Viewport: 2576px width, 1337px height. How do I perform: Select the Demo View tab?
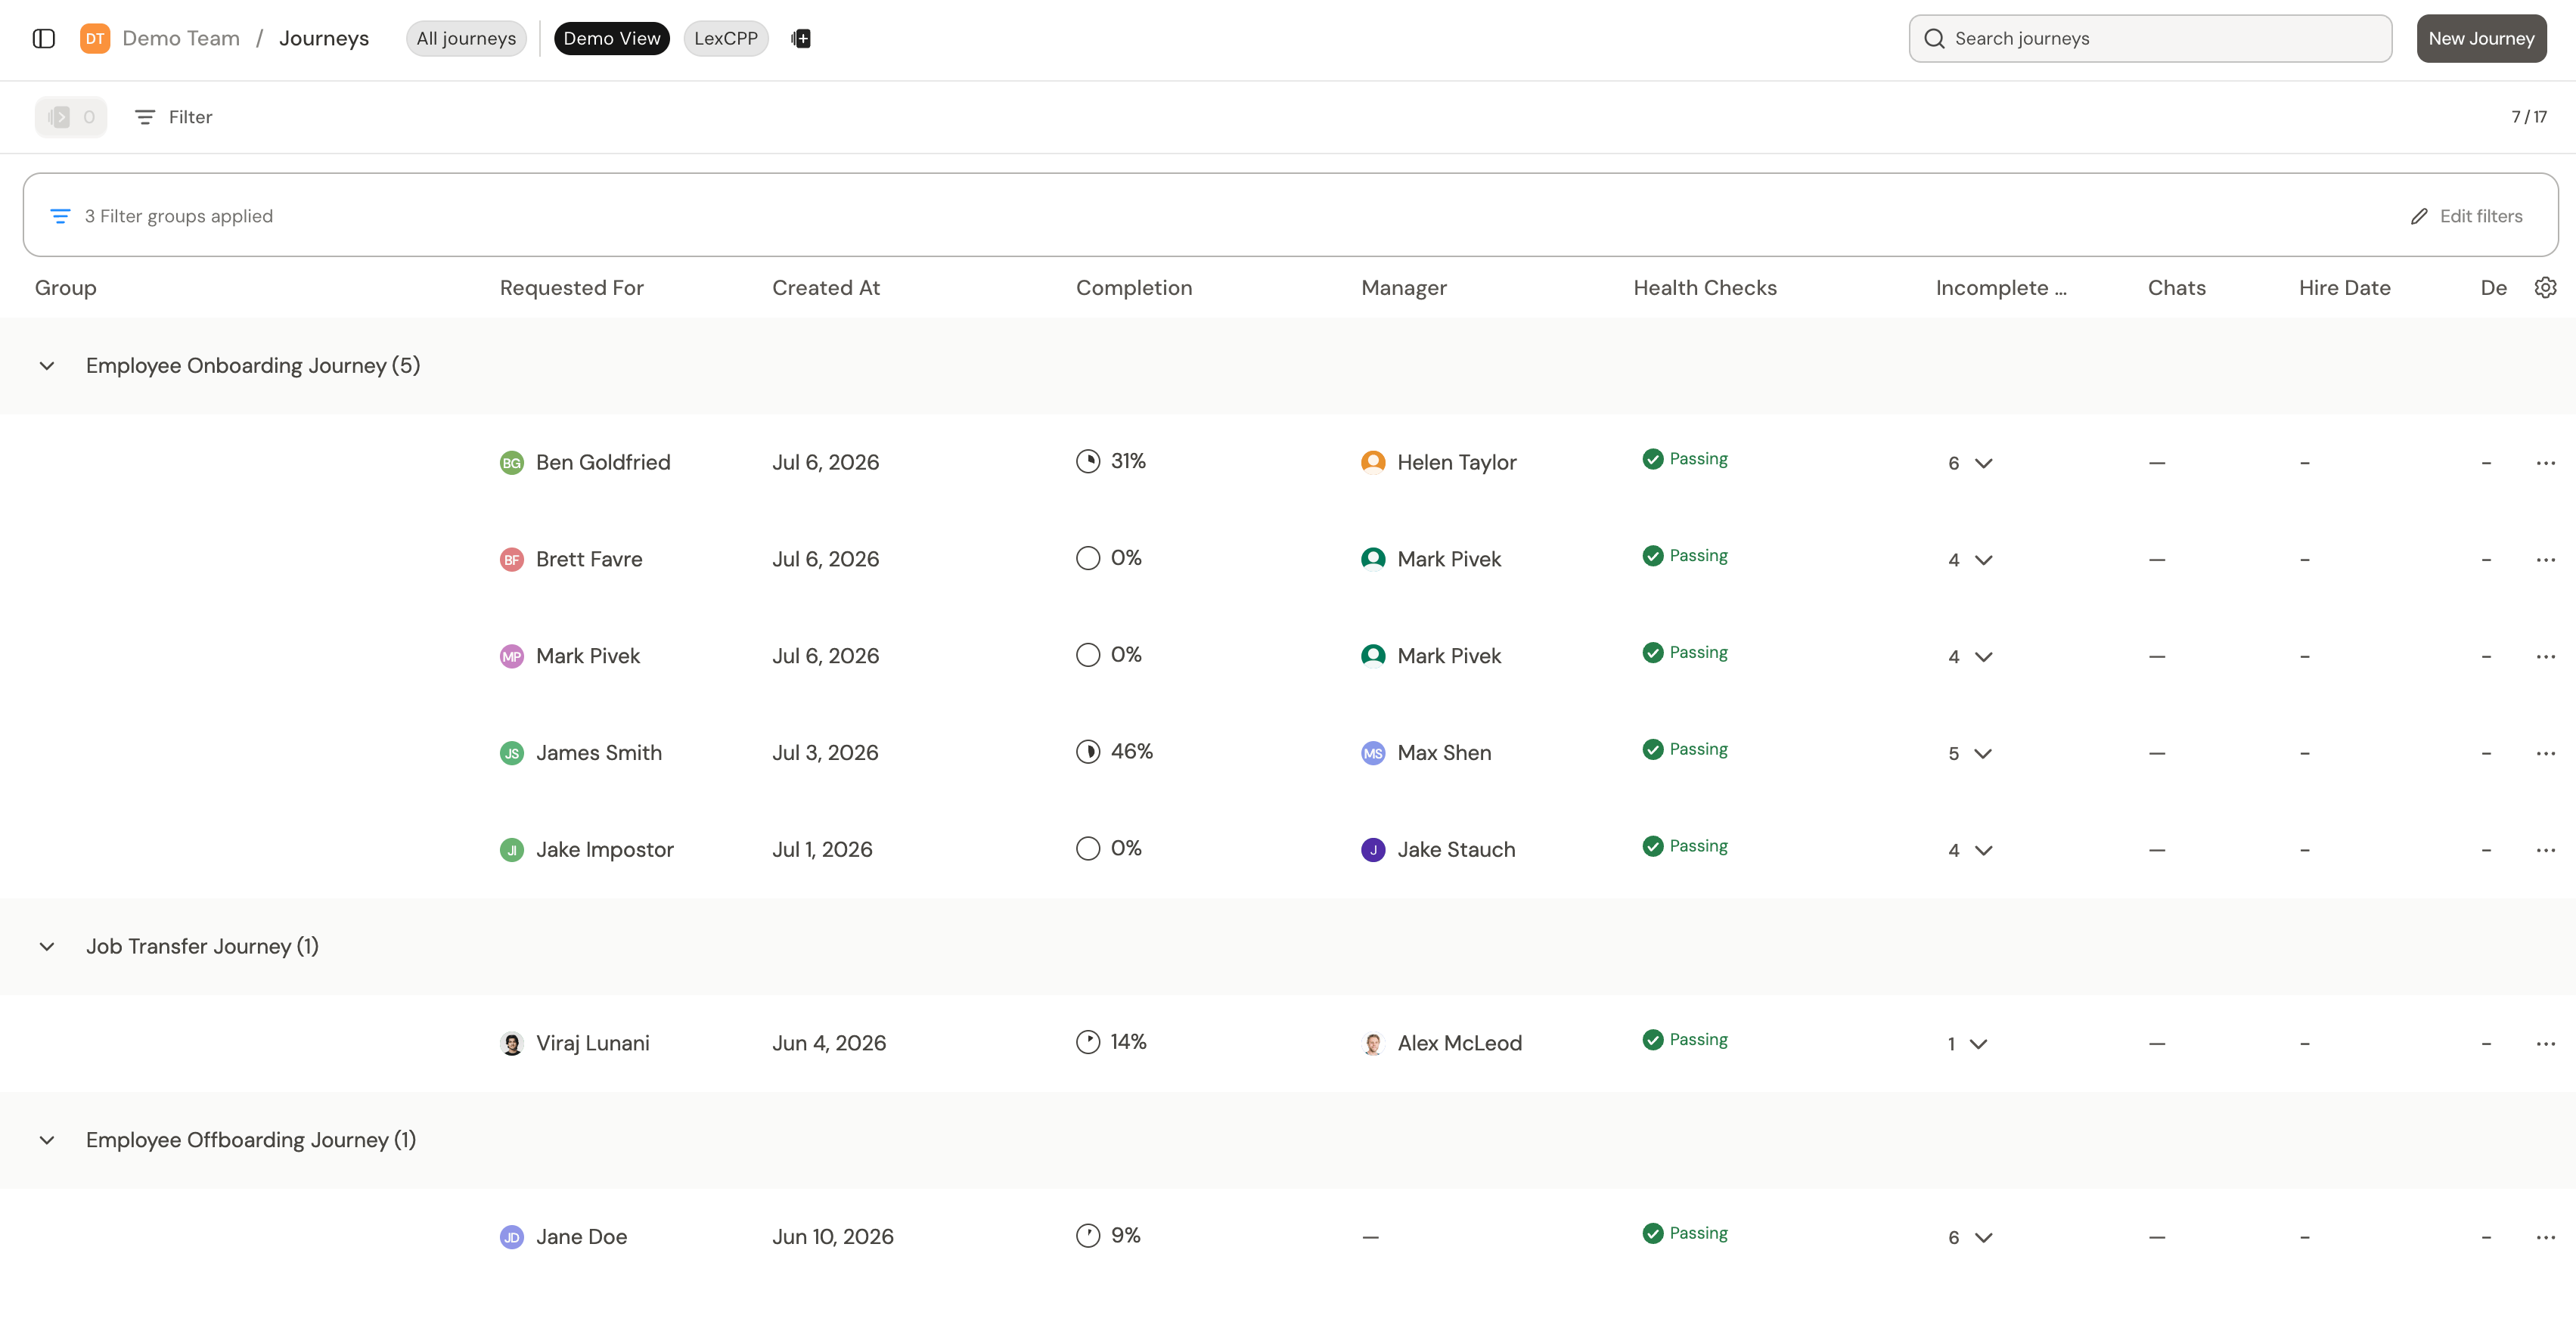click(612, 38)
